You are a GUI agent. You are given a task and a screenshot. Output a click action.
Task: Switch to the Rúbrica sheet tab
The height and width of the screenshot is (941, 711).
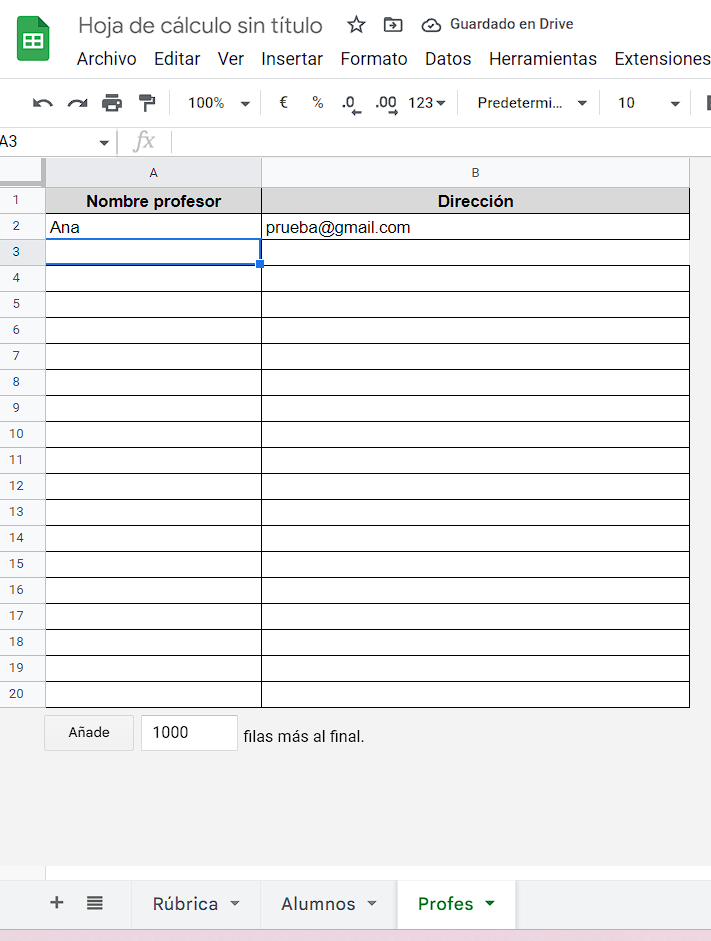(x=185, y=904)
